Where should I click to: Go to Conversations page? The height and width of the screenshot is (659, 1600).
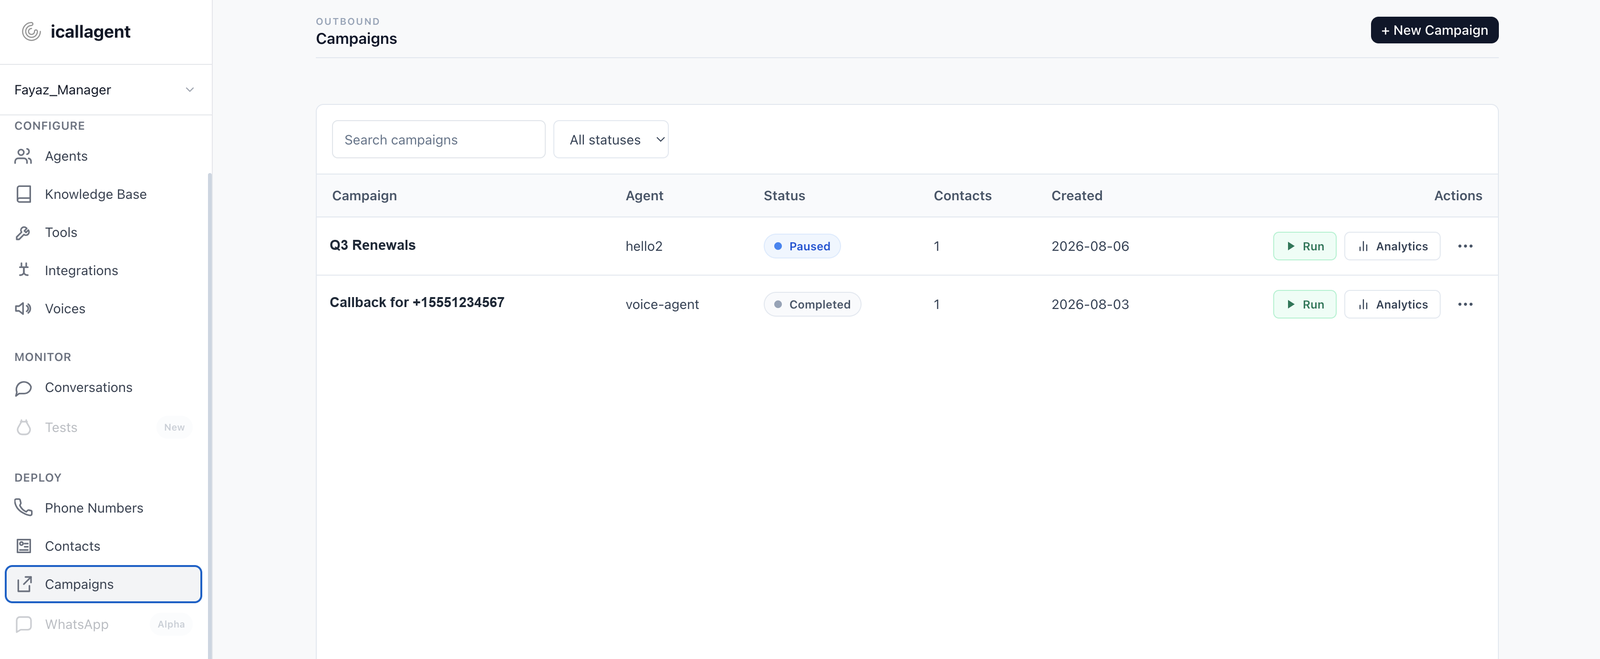coord(104,388)
